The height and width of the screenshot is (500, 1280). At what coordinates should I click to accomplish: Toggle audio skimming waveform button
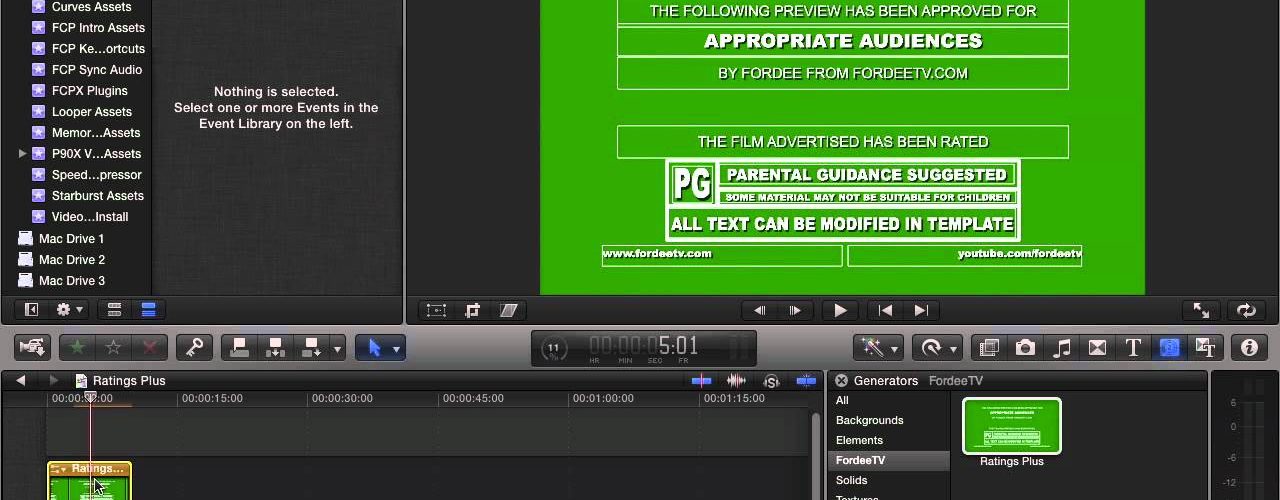[x=736, y=381]
